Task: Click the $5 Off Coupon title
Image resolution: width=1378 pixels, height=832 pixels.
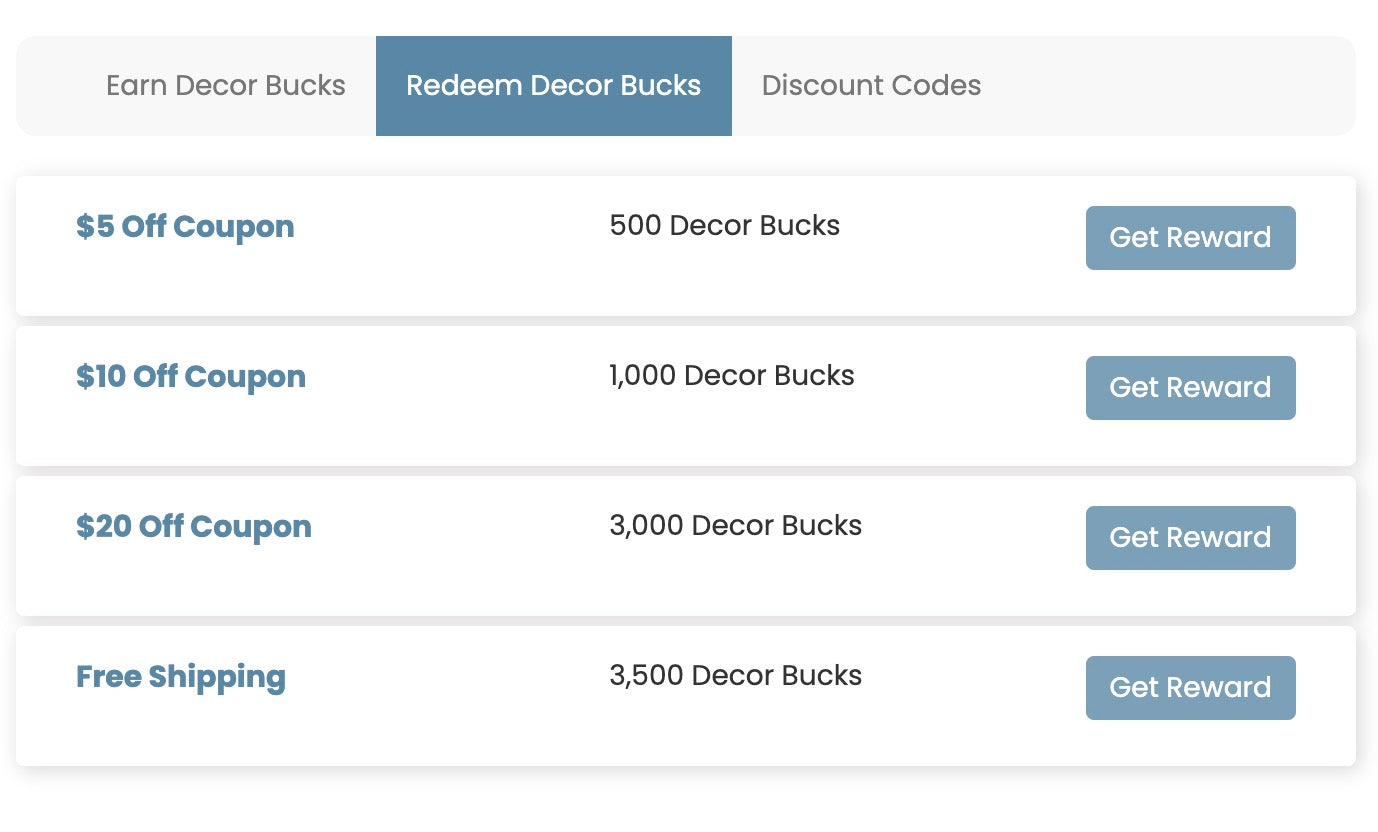Action: (185, 227)
